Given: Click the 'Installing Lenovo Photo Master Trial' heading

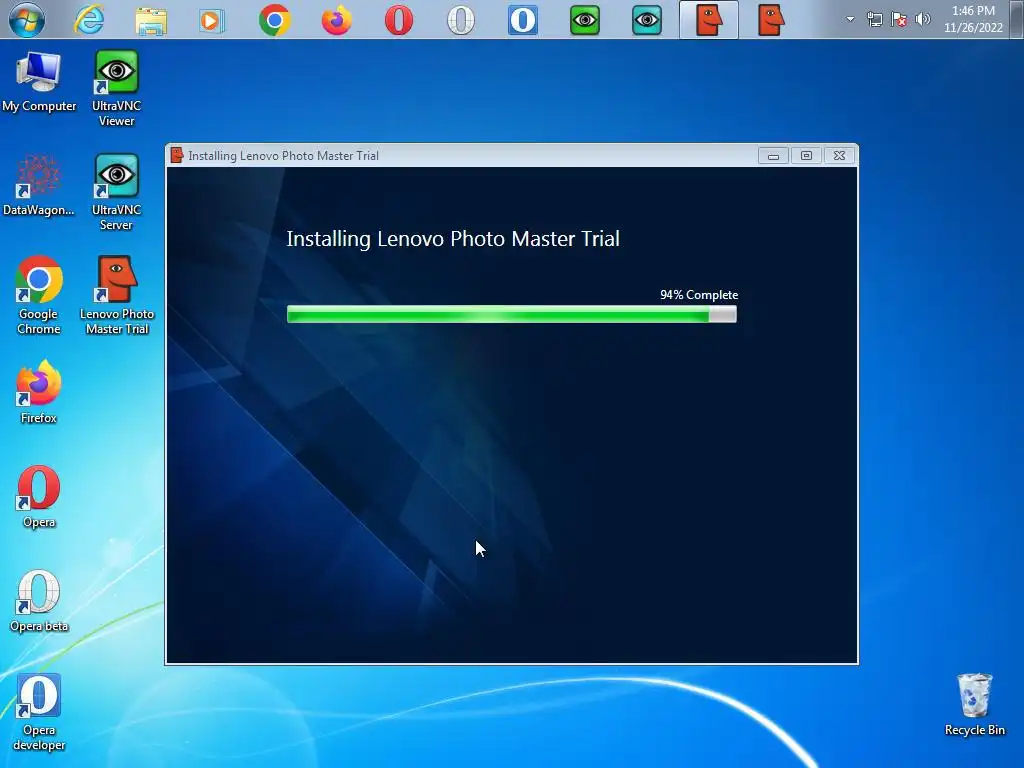Looking at the screenshot, I should [x=453, y=239].
